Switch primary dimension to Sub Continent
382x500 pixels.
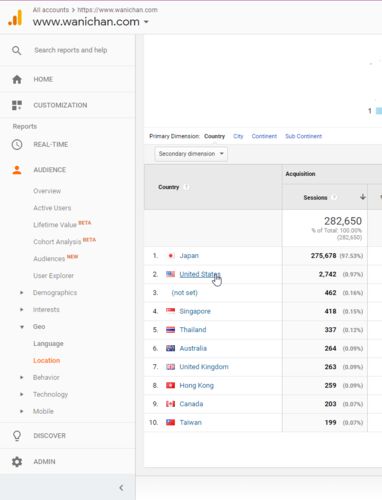303,136
